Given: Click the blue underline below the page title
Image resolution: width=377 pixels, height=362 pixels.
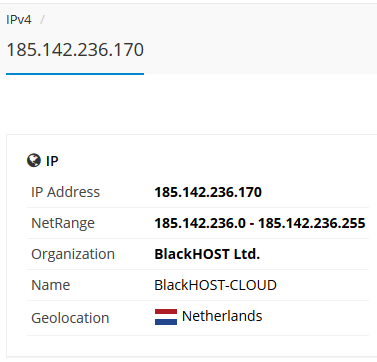Looking at the screenshot, I should (x=75, y=74).
